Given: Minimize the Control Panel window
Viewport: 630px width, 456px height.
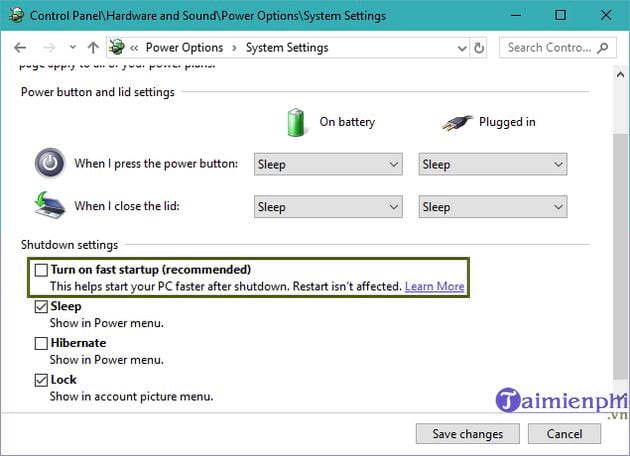Looking at the screenshot, I should pyautogui.click(x=516, y=16).
